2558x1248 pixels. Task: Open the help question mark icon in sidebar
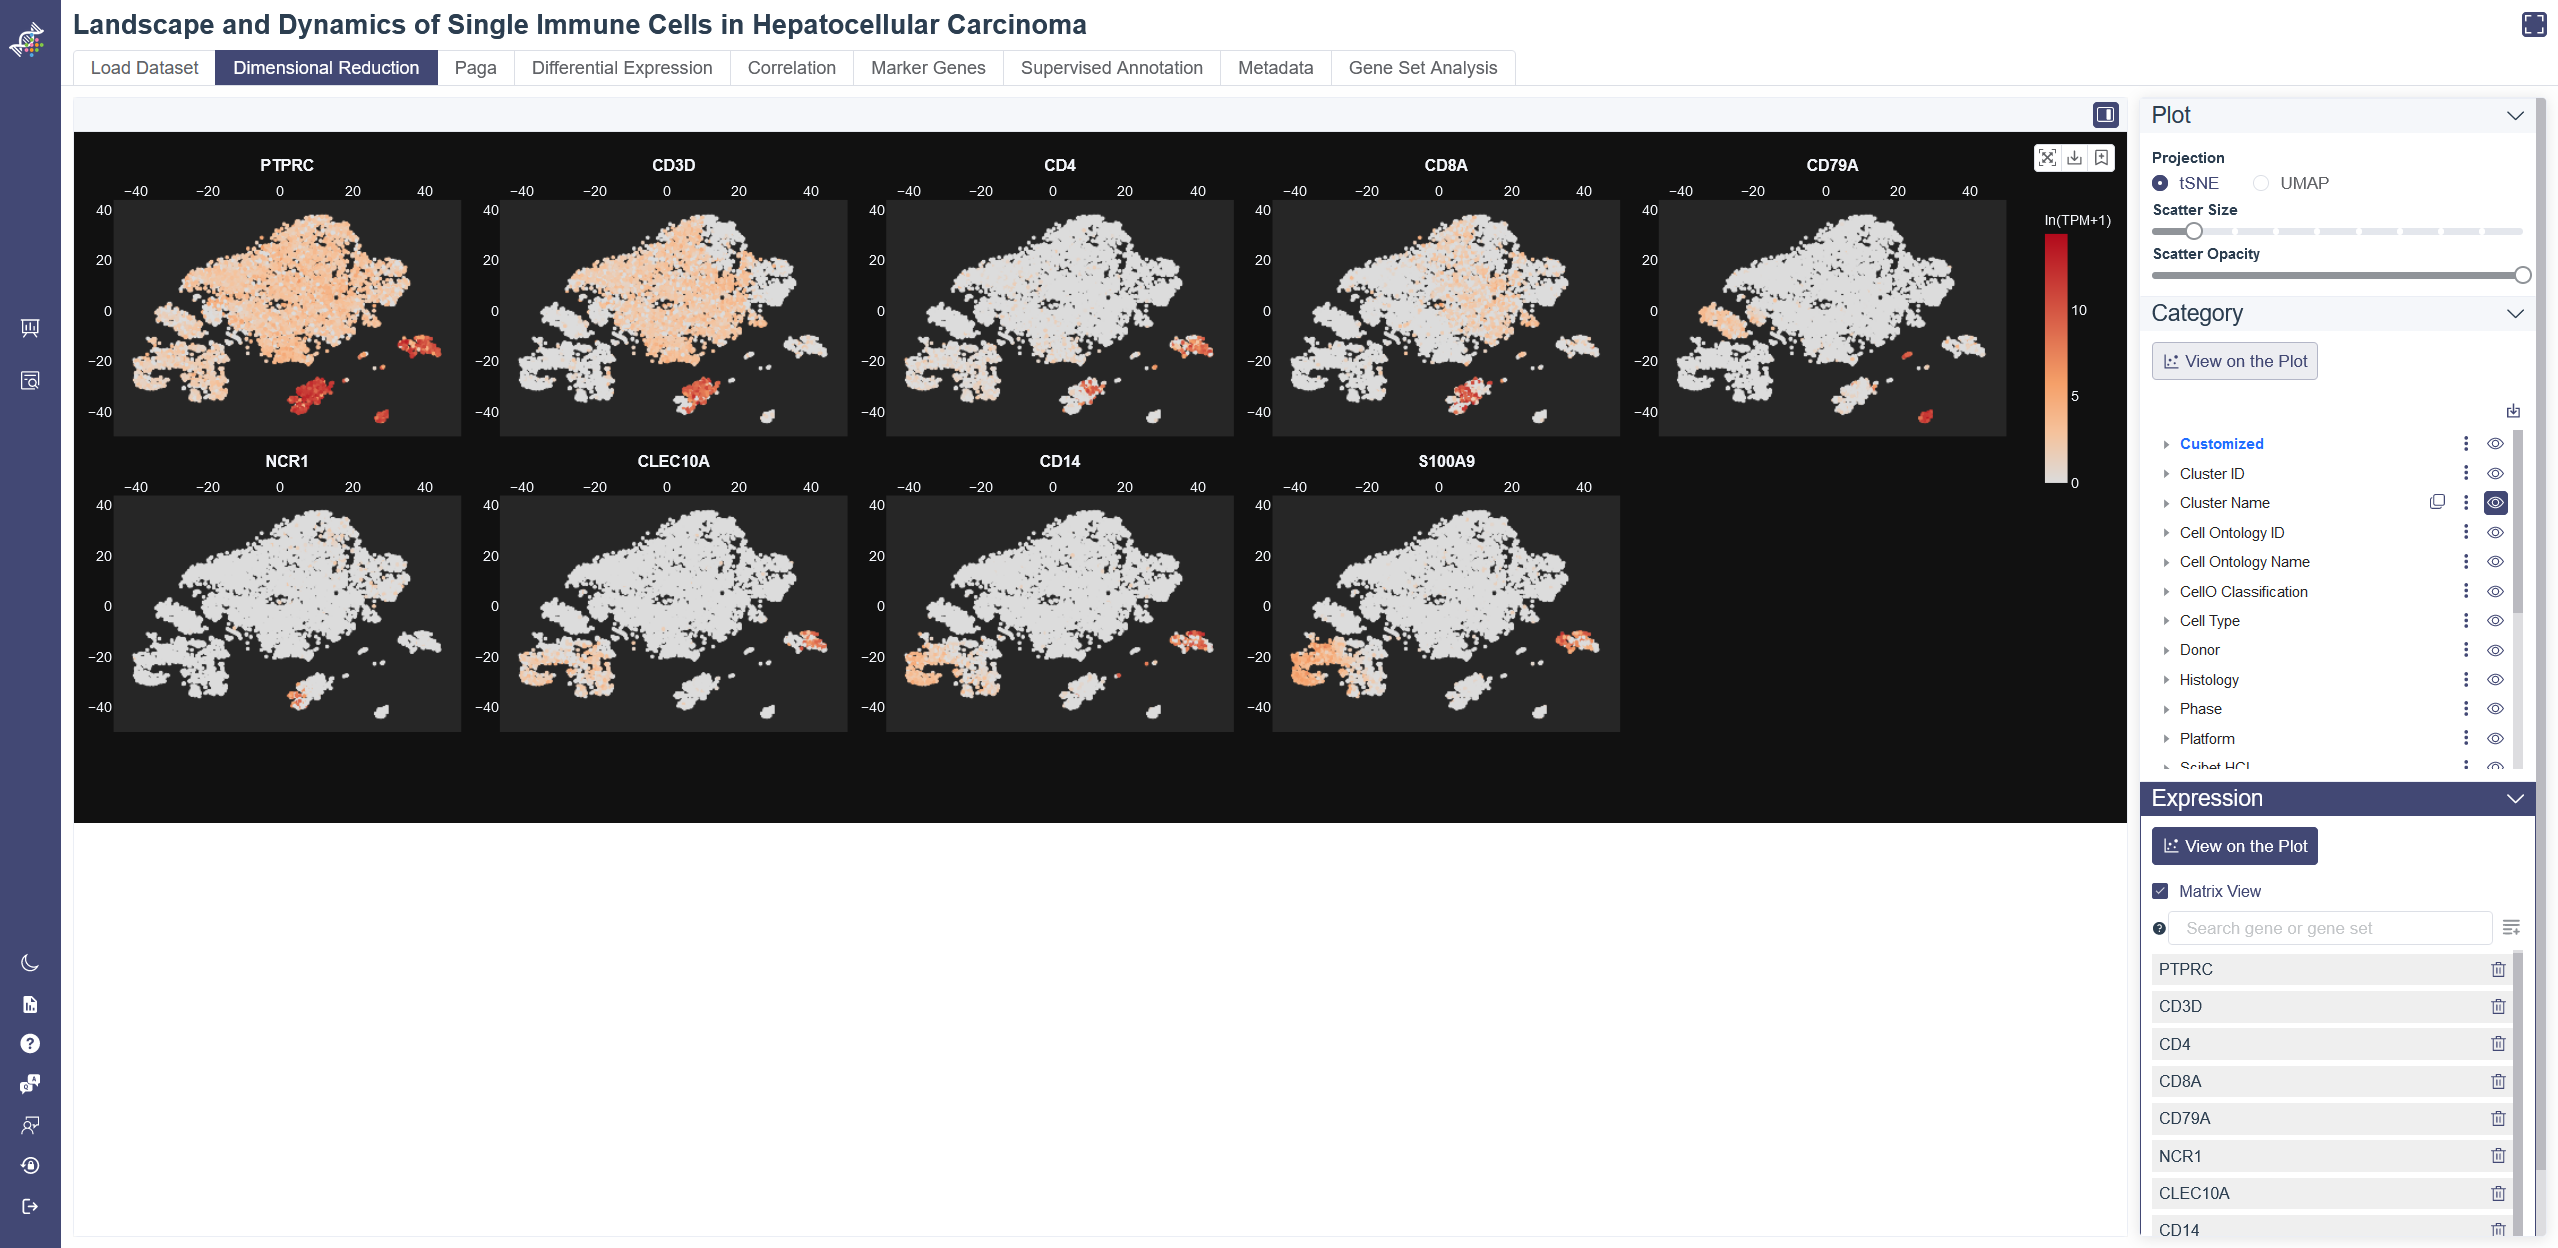pos(30,1044)
